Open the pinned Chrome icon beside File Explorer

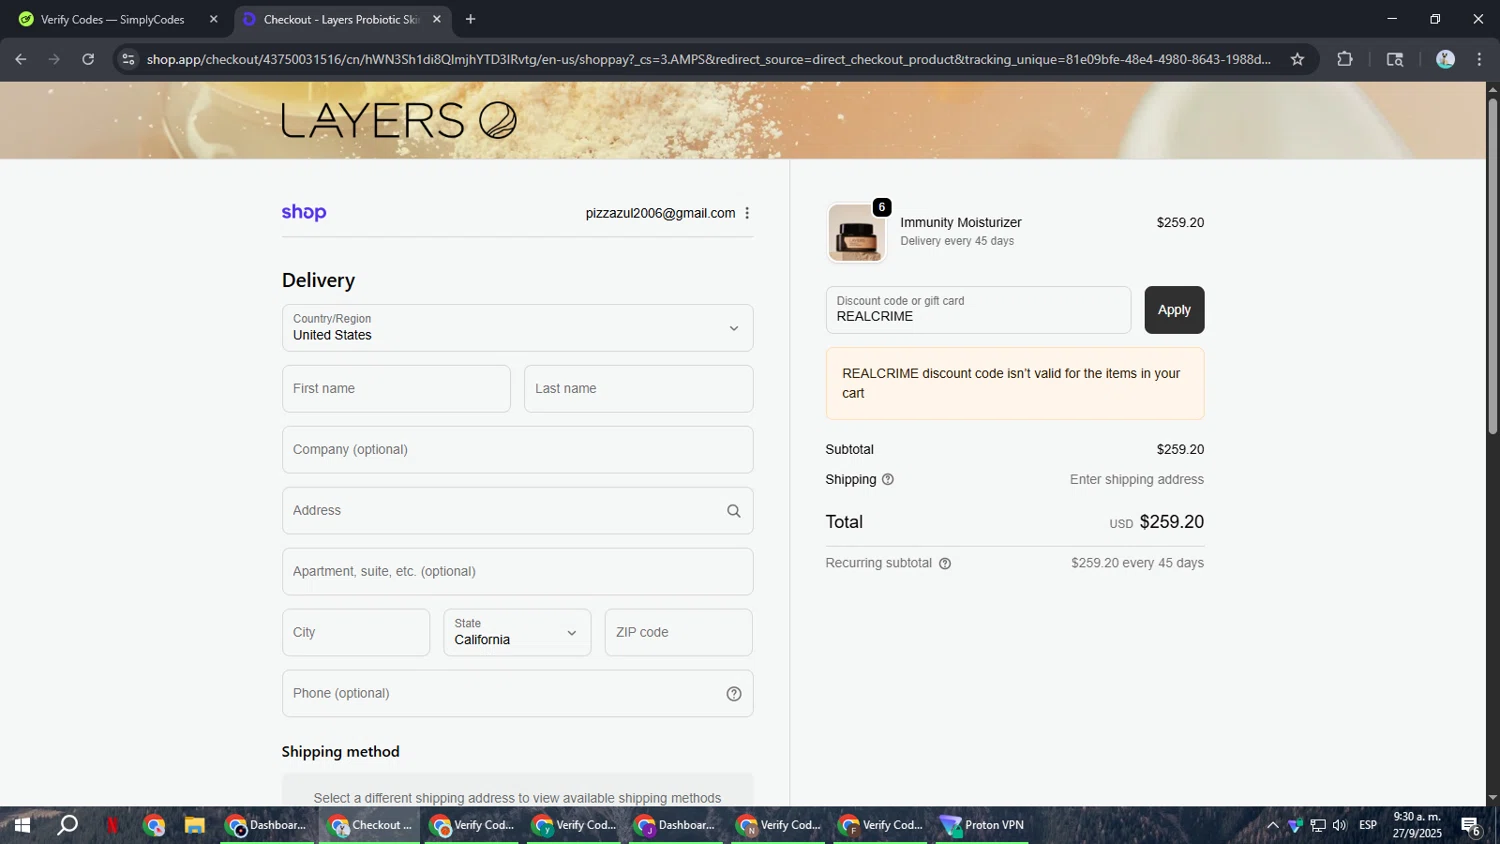(x=154, y=825)
